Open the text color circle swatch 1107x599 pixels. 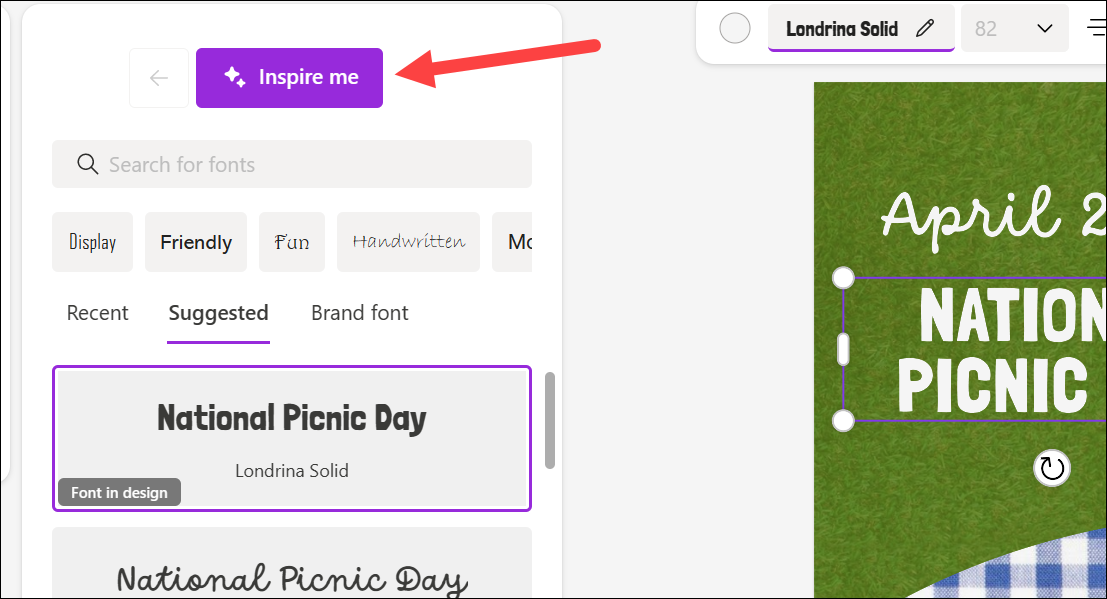tap(735, 29)
